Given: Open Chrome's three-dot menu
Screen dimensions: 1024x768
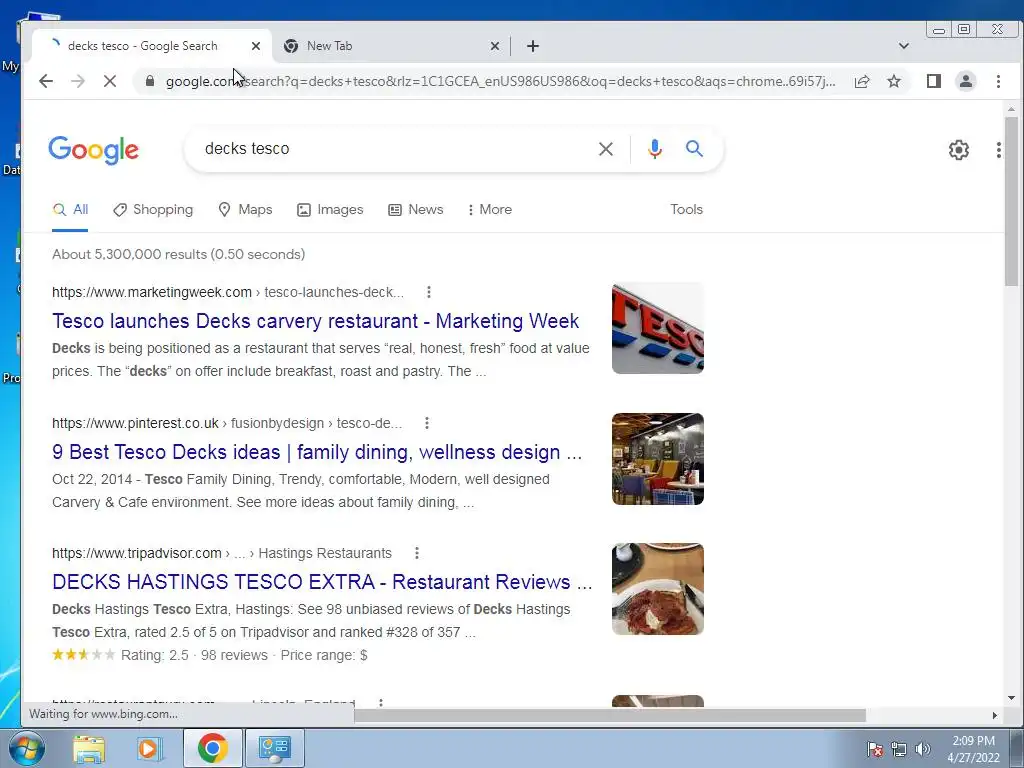Looking at the screenshot, I should 998,81.
